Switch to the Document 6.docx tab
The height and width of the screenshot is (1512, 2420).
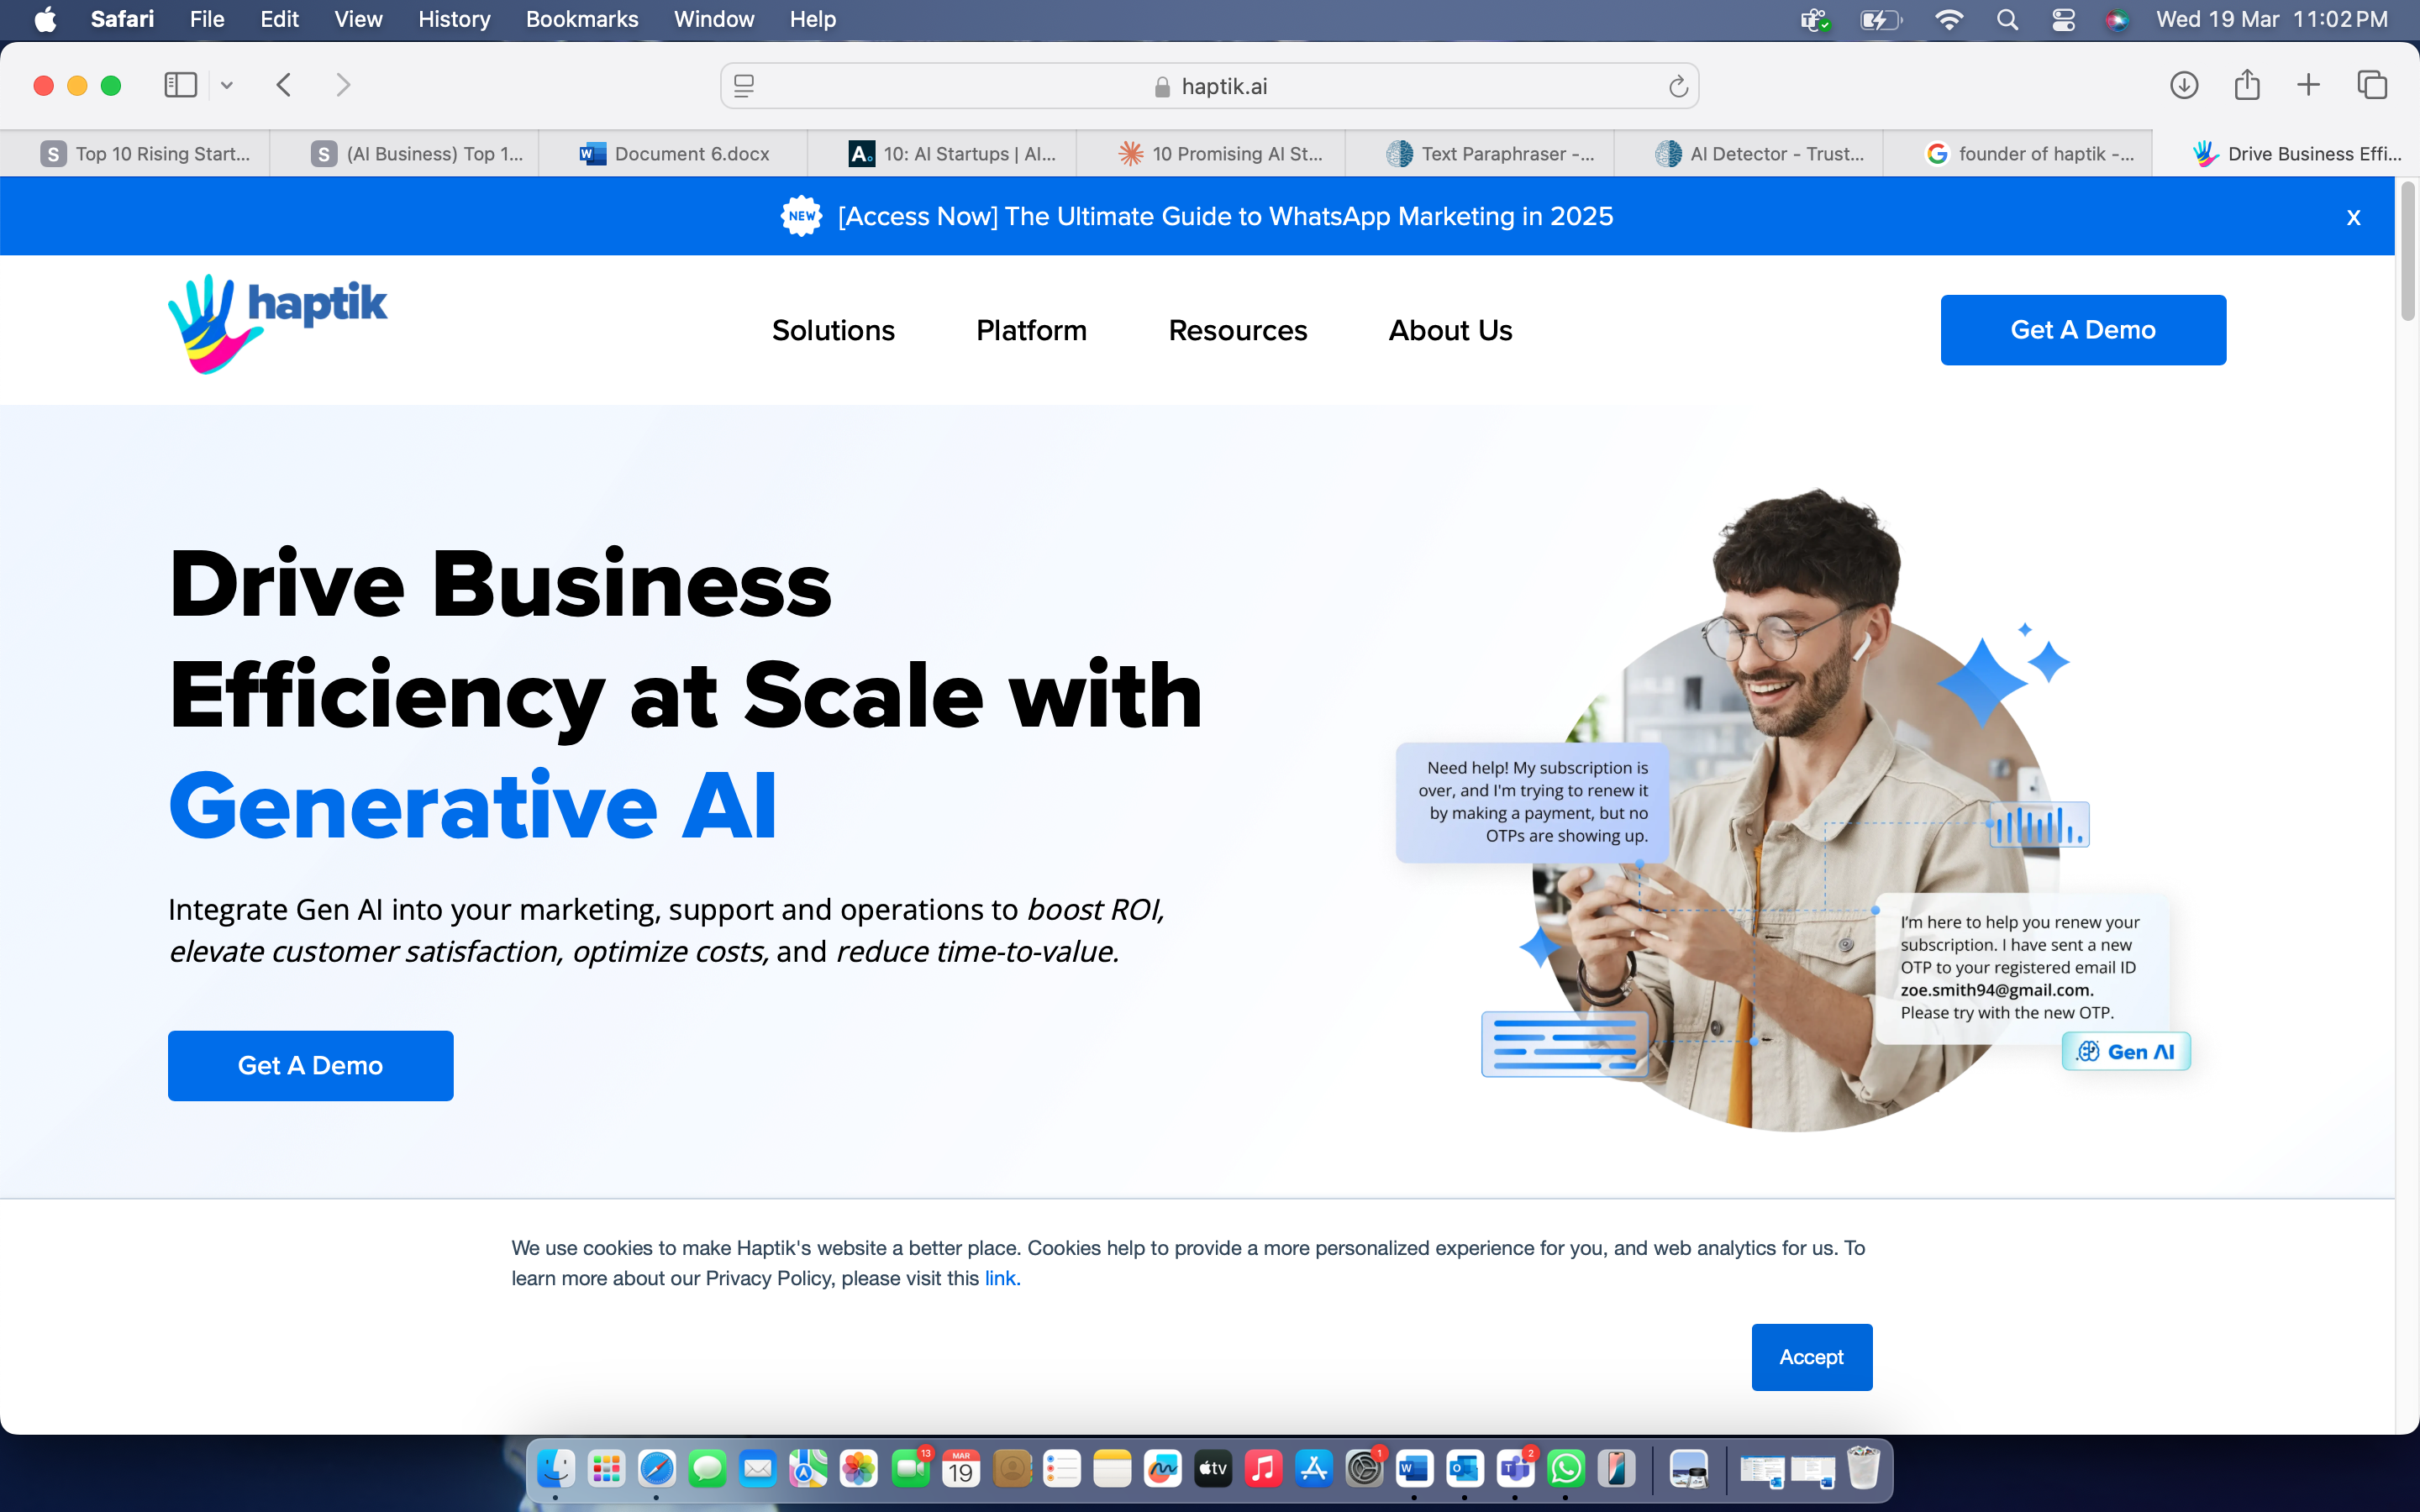coord(674,154)
